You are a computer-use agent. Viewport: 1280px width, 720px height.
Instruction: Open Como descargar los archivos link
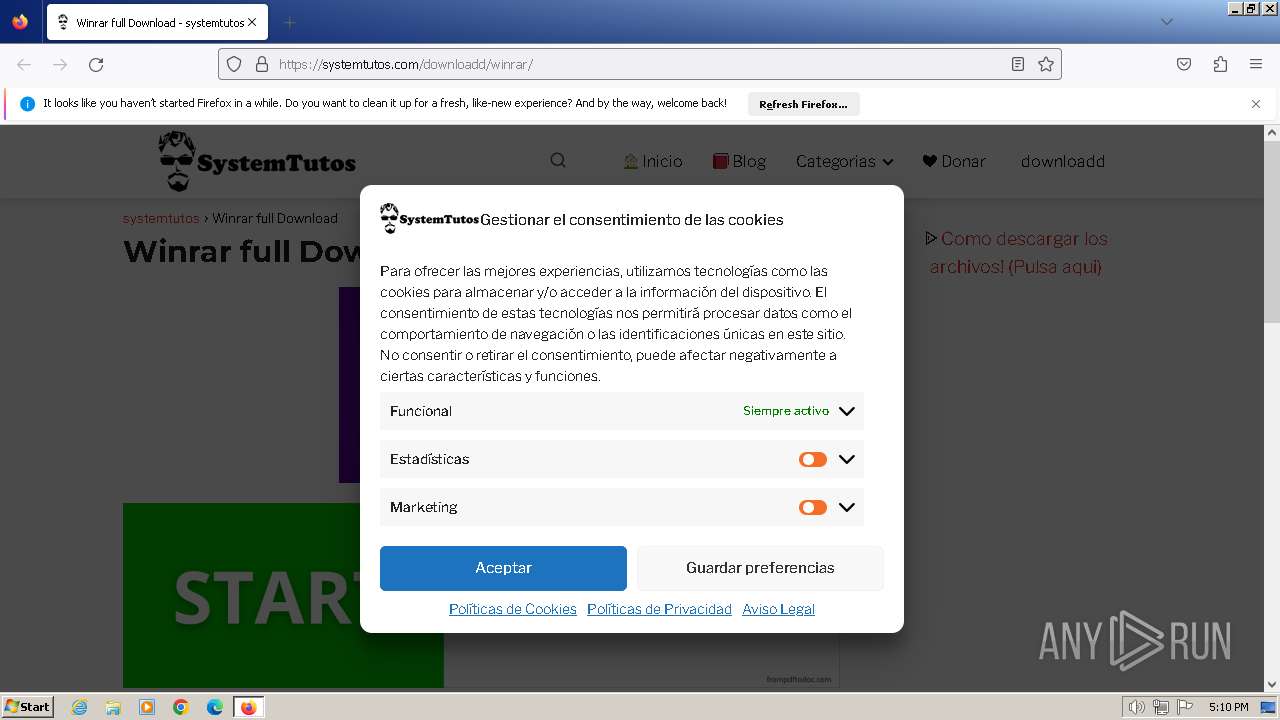pos(1016,252)
